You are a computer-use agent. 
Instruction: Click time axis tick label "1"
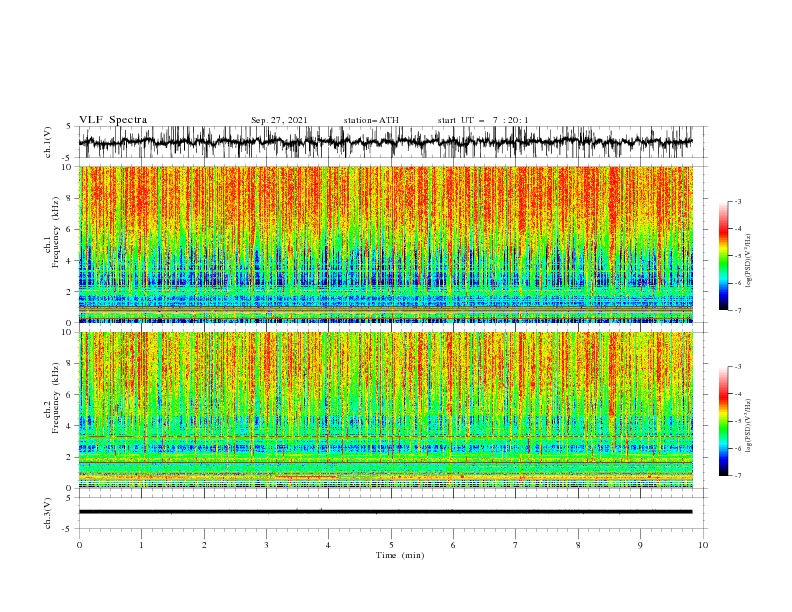coord(141,545)
